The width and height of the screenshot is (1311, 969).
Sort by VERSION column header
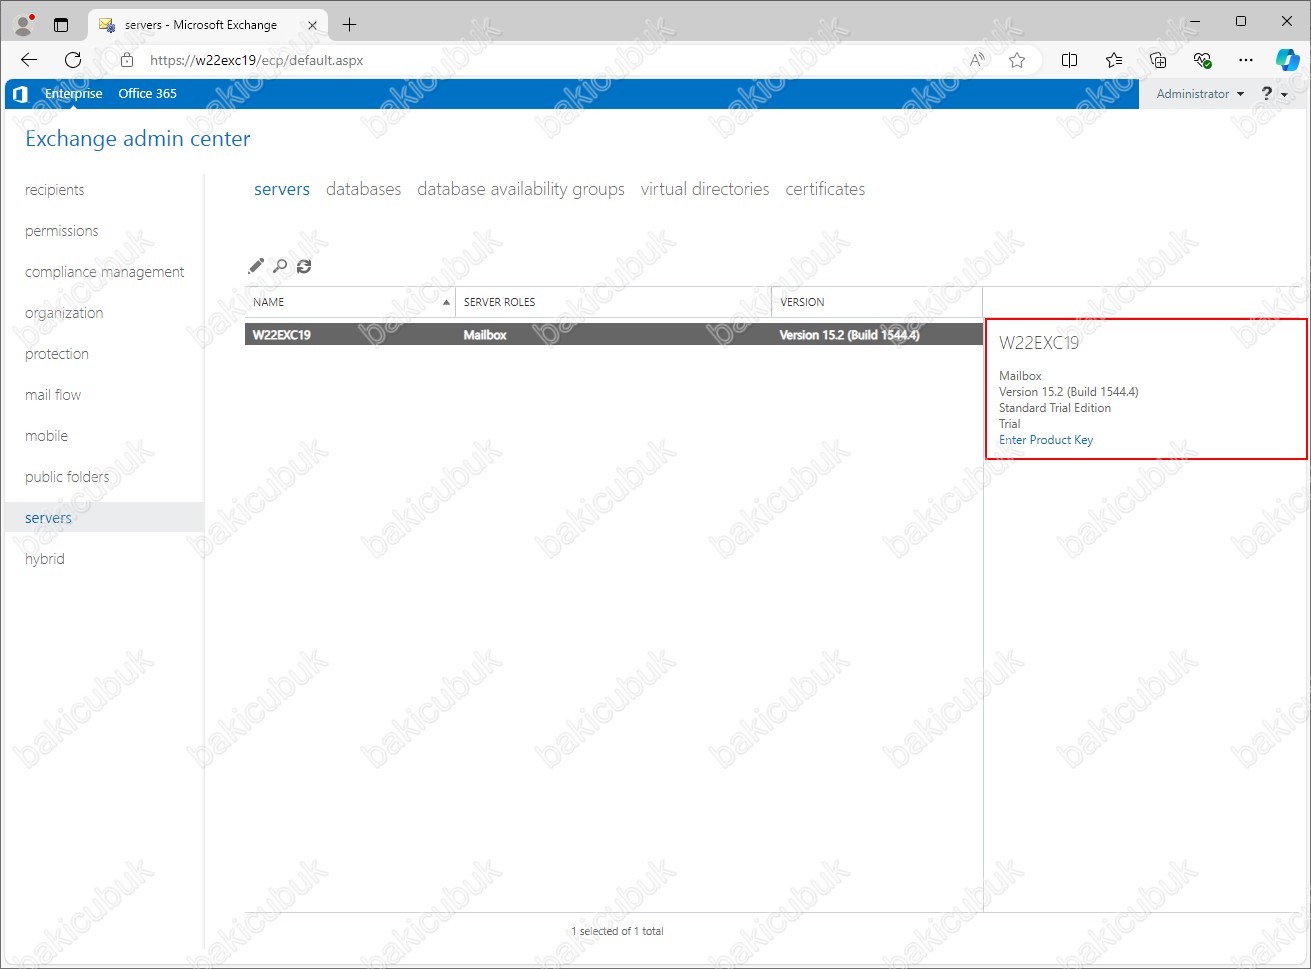(x=877, y=302)
